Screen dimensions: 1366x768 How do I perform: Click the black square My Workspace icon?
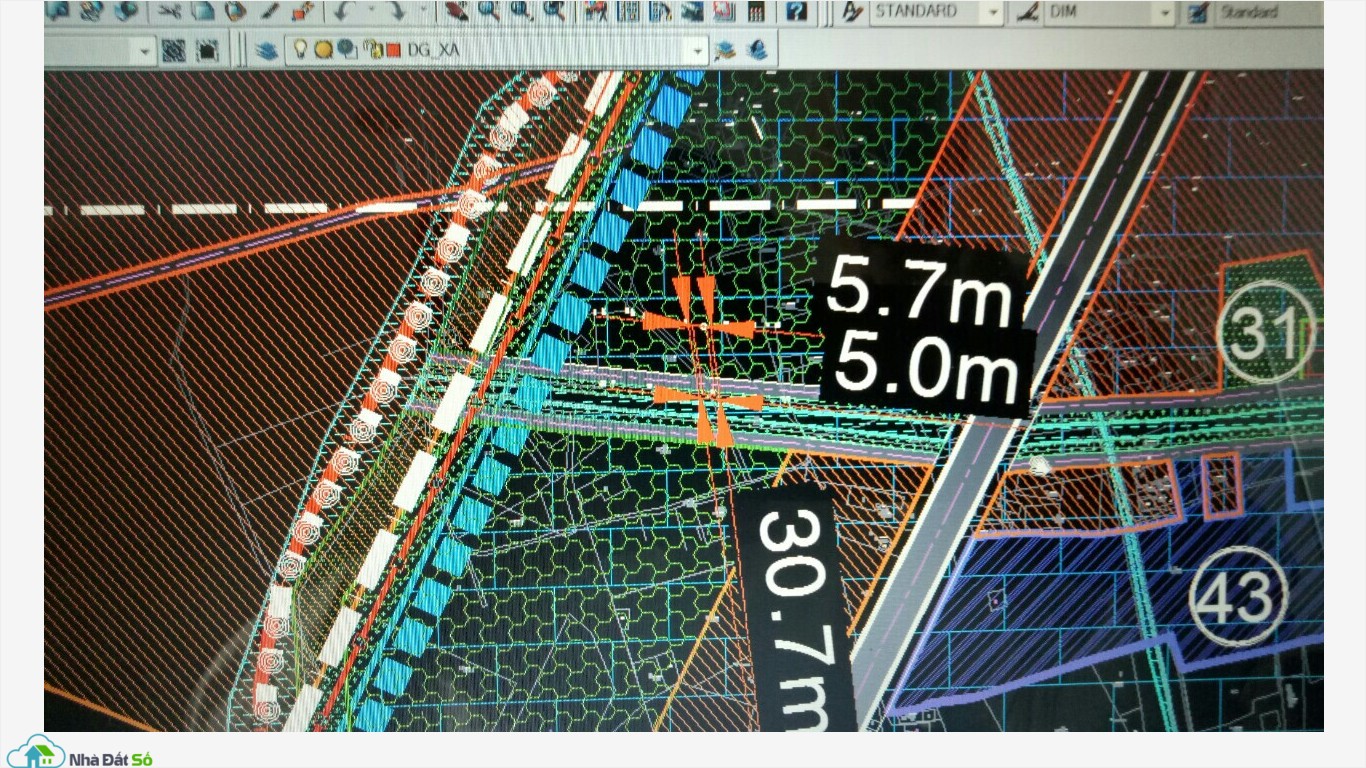208,50
